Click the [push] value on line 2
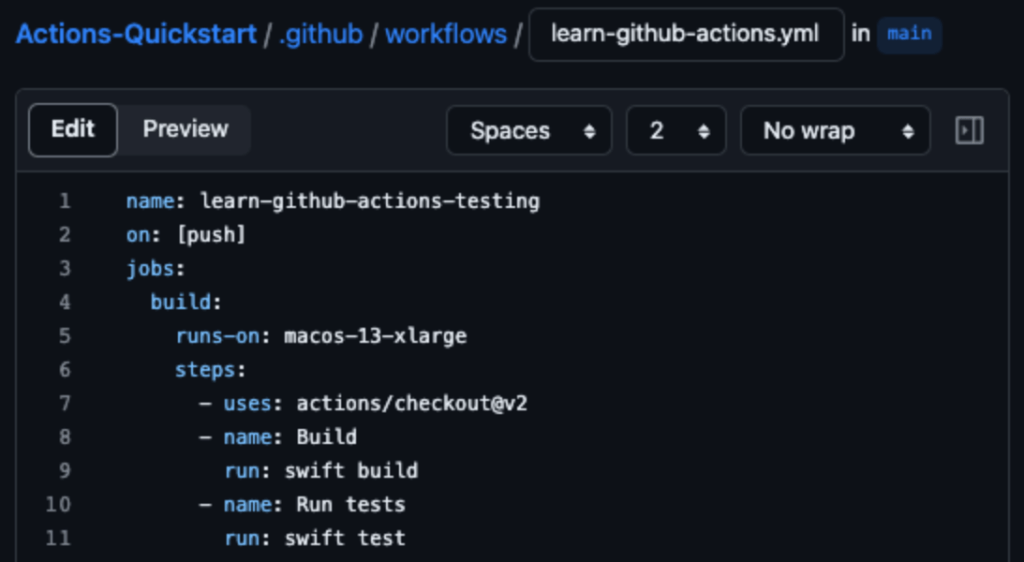 [211, 235]
